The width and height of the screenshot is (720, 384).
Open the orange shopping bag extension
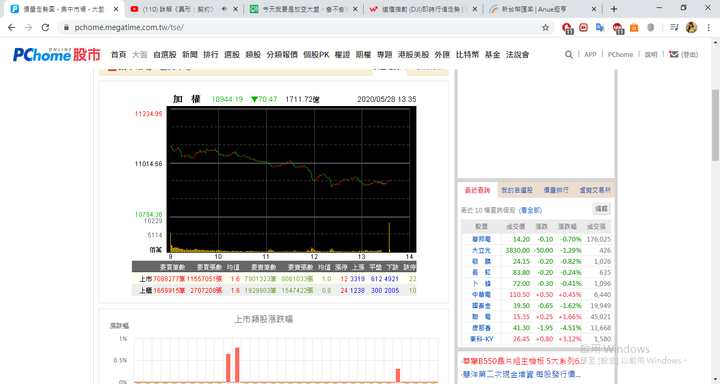click(x=634, y=28)
